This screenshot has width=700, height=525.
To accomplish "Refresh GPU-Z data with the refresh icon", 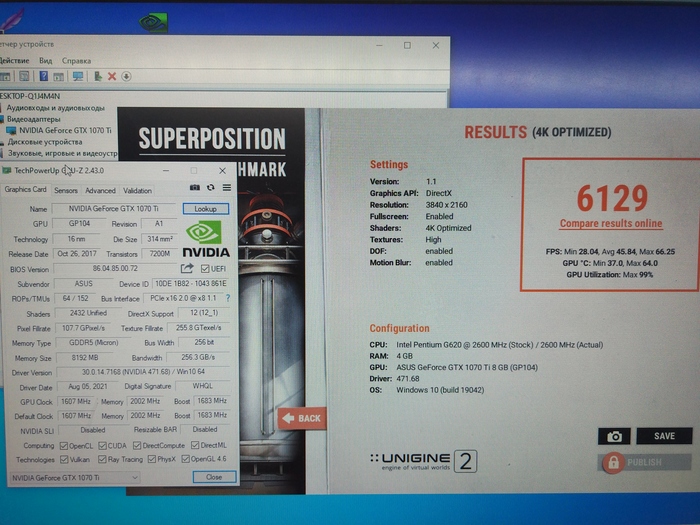I will [211, 188].
